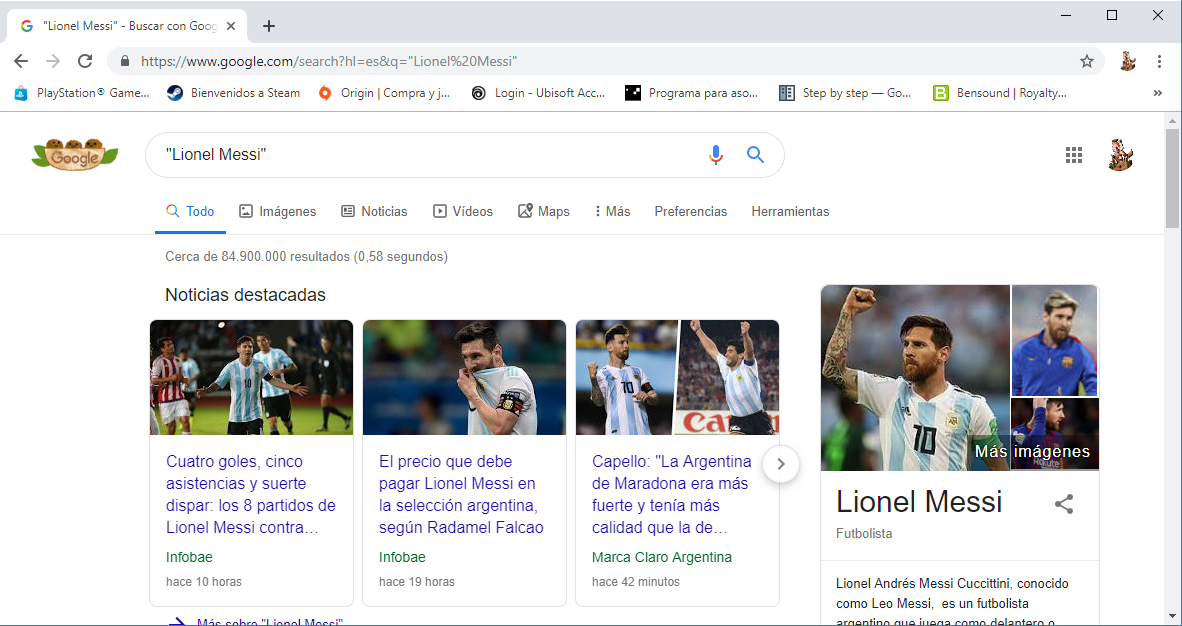Click inside the Google search box

430,155
